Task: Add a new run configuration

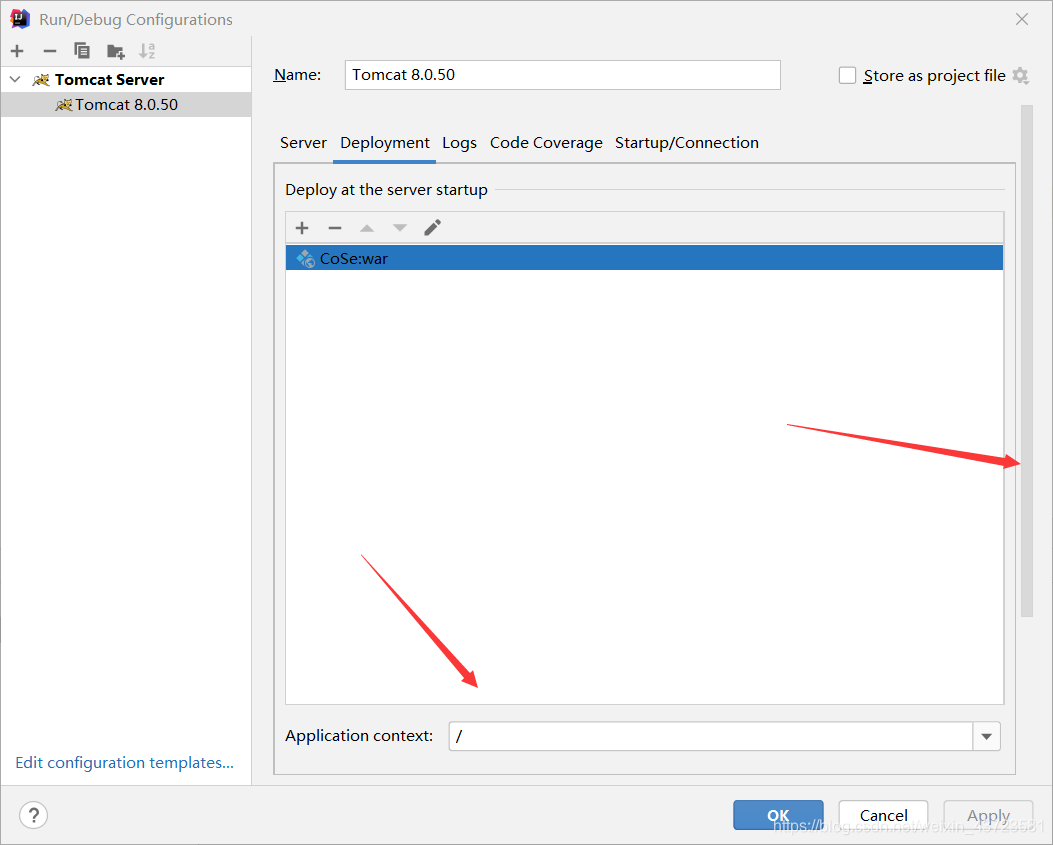Action: (x=17, y=51)
